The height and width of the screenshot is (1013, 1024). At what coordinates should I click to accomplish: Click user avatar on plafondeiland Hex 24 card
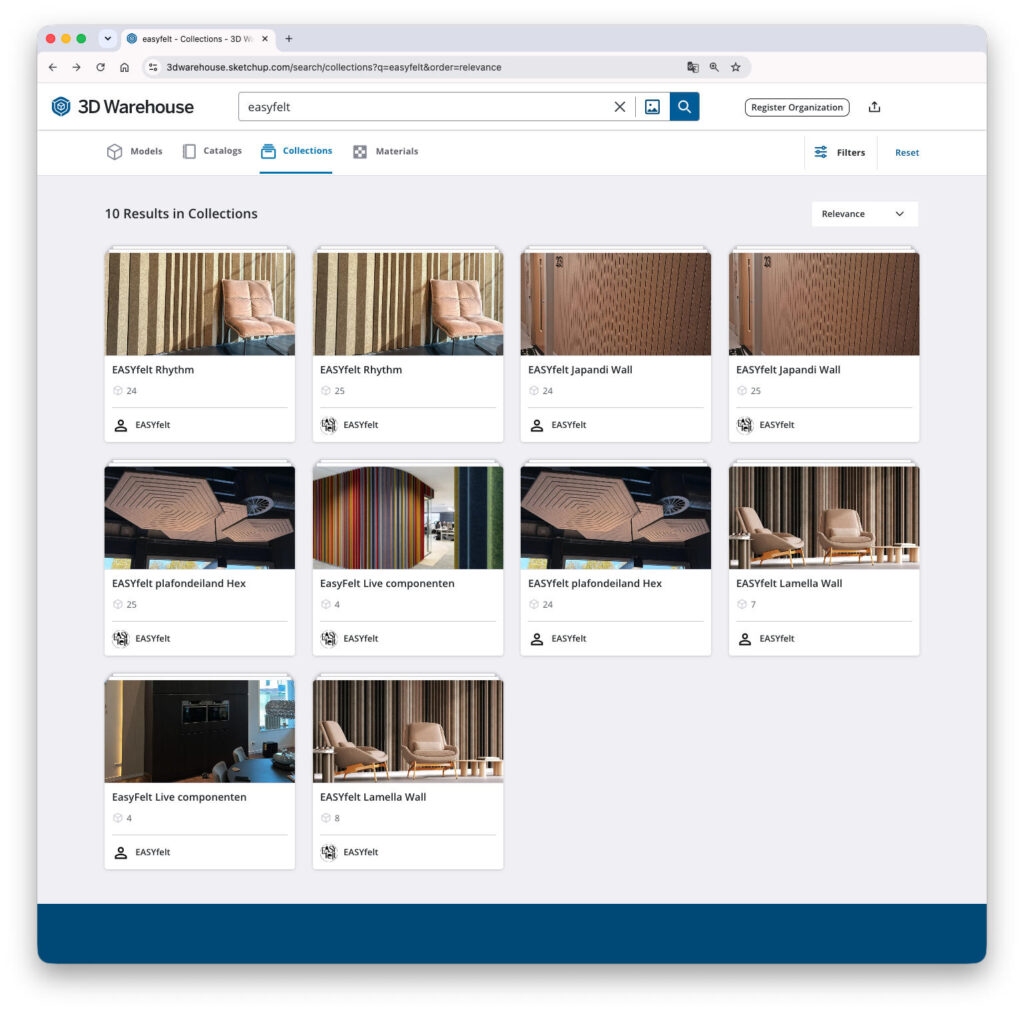pyautogui.click(x=537, y=639)
